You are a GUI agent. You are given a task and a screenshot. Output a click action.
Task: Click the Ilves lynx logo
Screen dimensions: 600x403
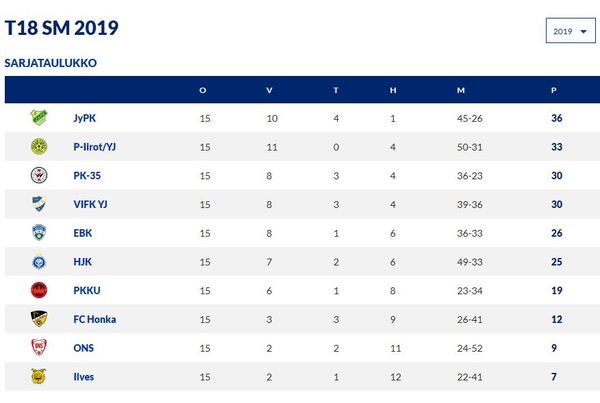pyautogui.click(x=39, y=376)
